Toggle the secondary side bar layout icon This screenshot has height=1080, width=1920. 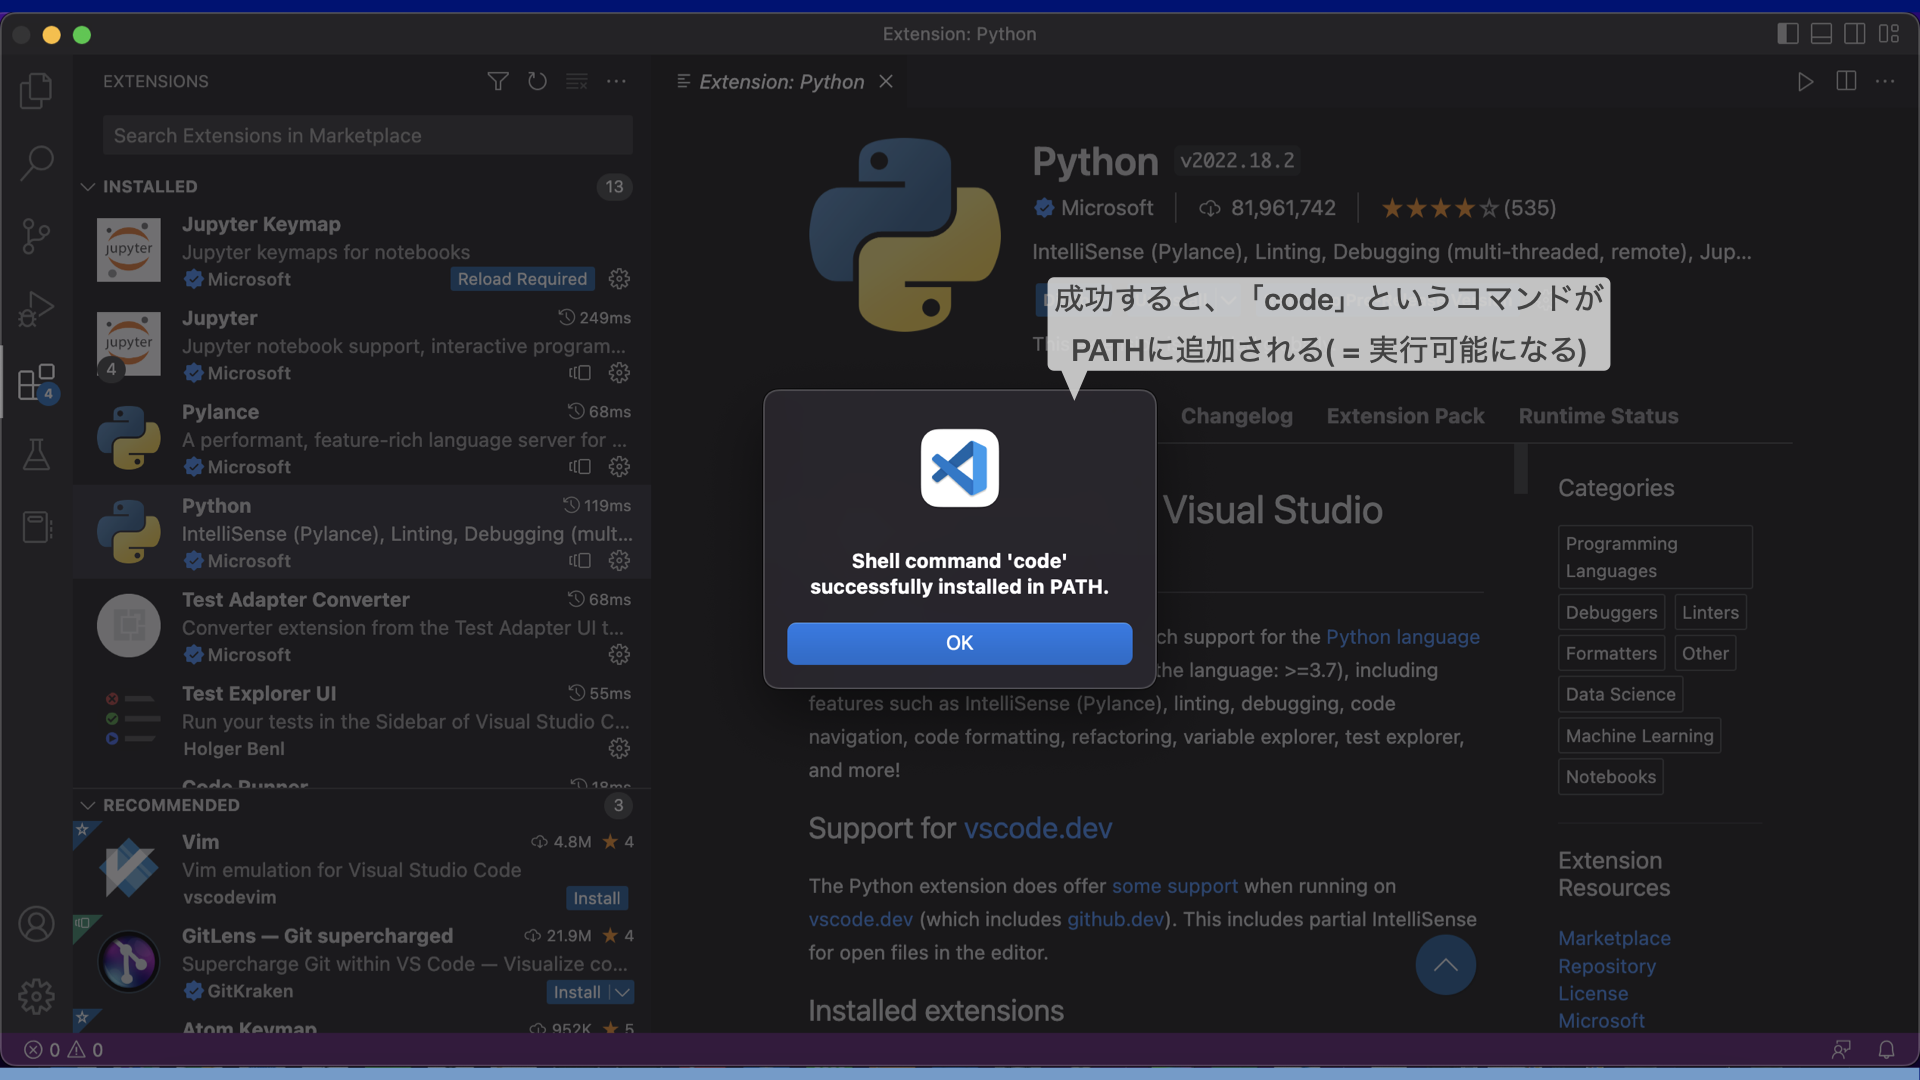click(1854, 34)
